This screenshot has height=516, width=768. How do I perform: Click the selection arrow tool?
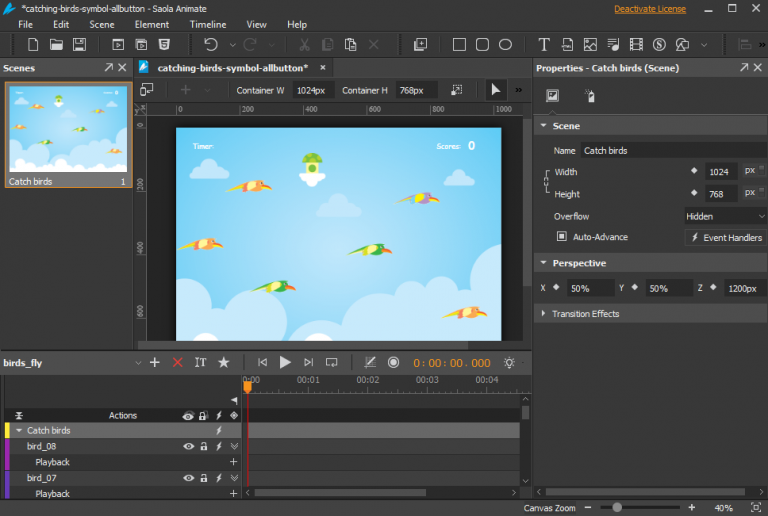496,90
